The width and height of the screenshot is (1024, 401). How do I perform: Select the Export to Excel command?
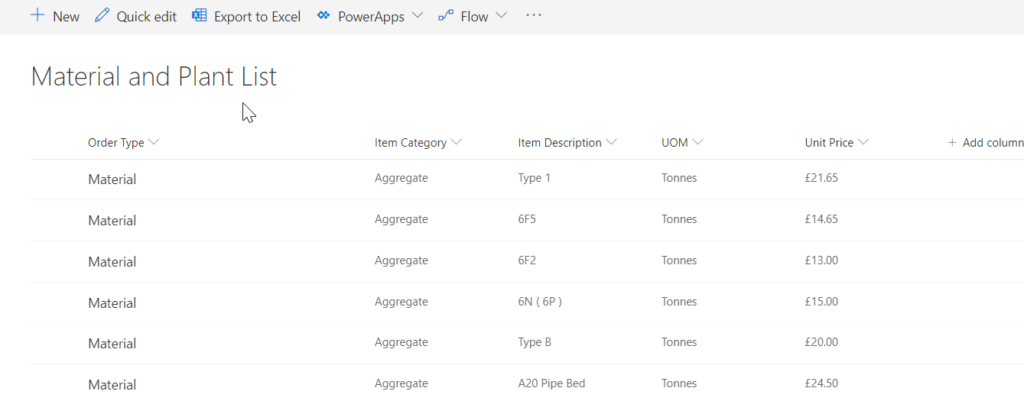click(x=246, y=16)
